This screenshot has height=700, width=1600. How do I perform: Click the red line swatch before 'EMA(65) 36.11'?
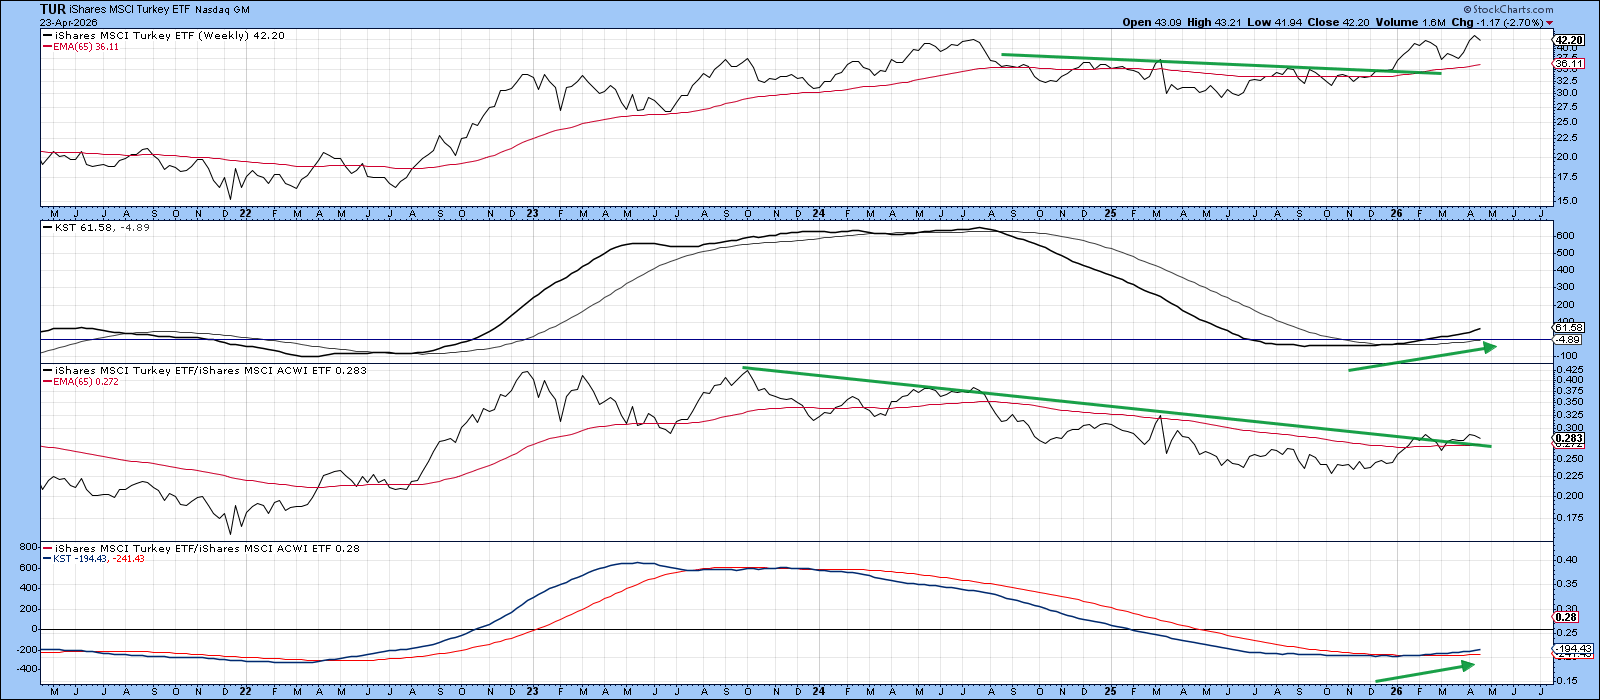point(48,47)
